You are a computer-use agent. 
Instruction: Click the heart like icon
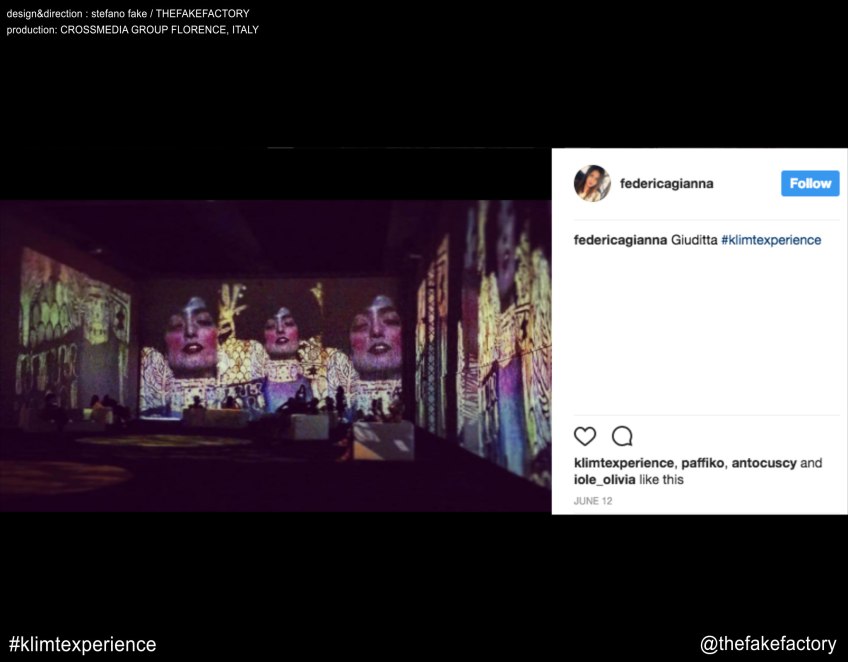(585, 436)
